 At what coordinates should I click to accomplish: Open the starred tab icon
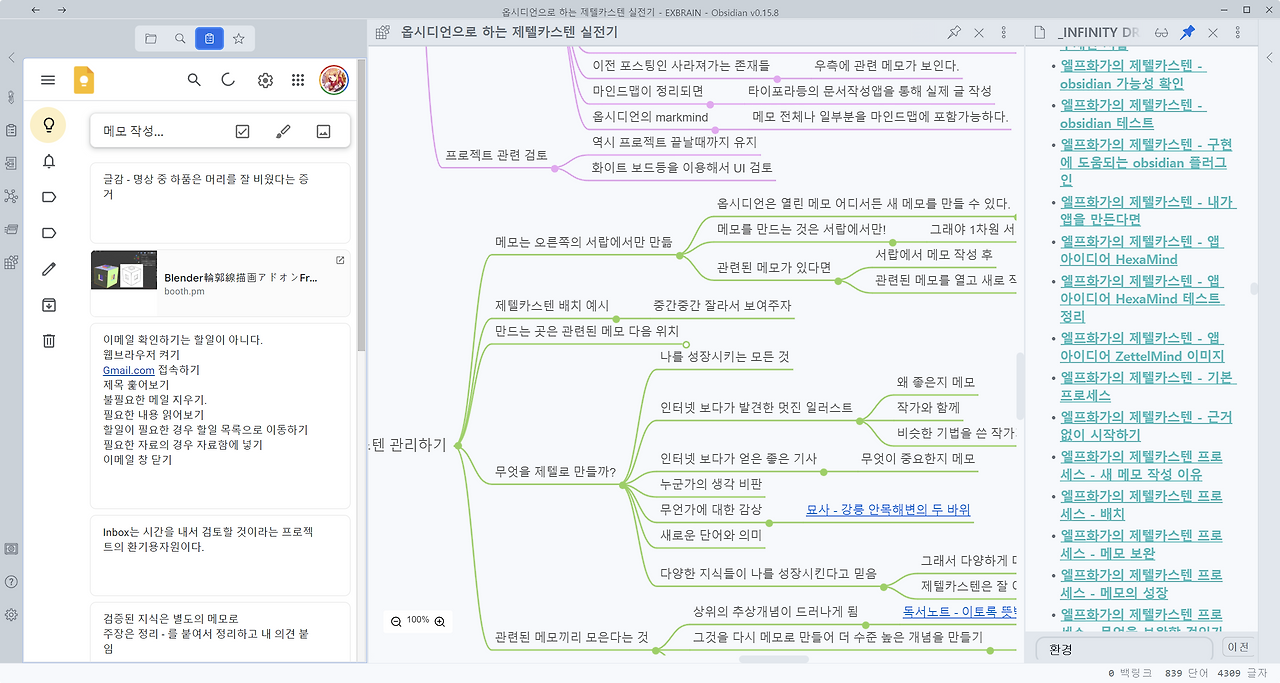(238, 39)
